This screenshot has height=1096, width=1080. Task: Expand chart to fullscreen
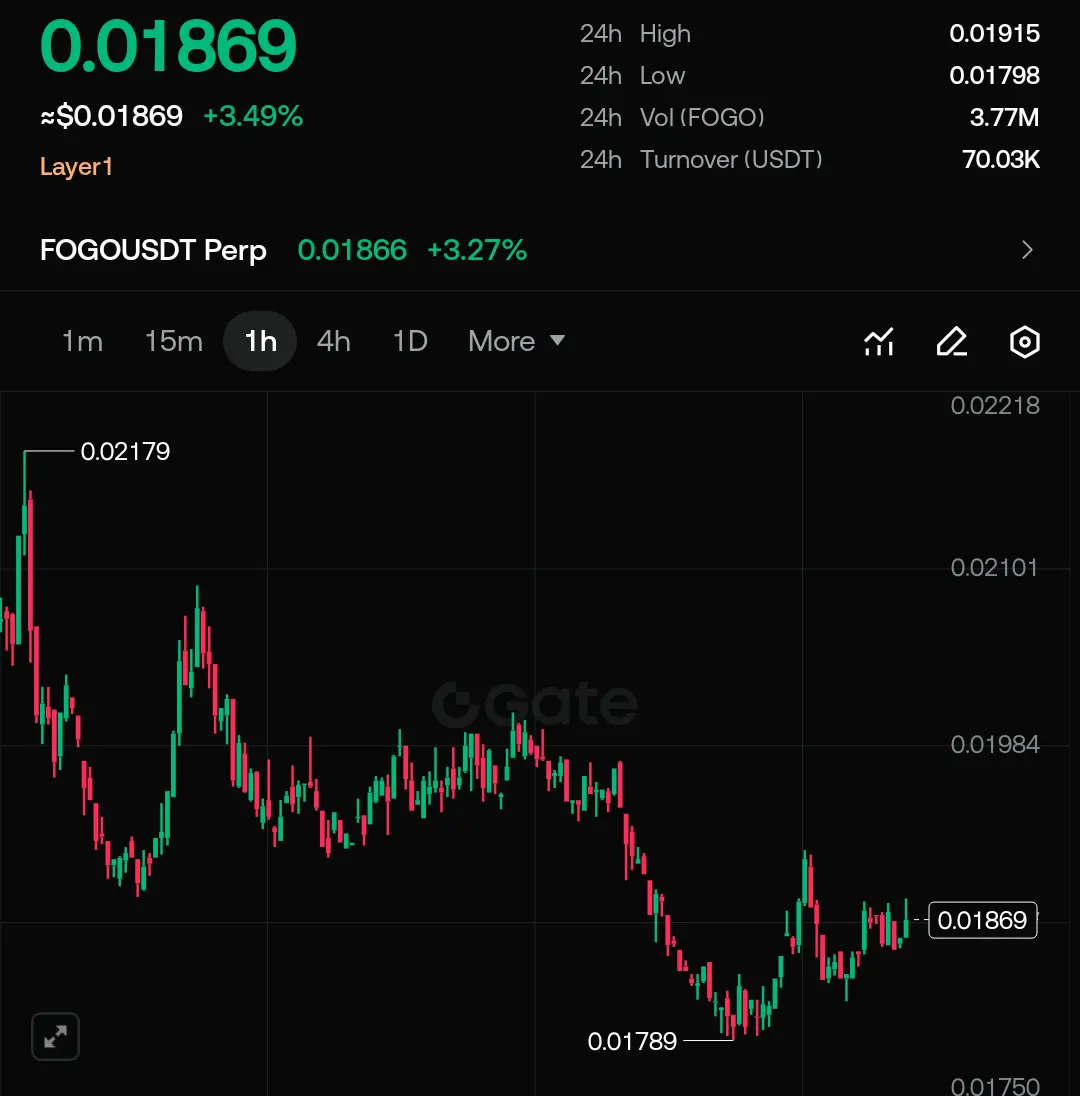click(55, 1036)
